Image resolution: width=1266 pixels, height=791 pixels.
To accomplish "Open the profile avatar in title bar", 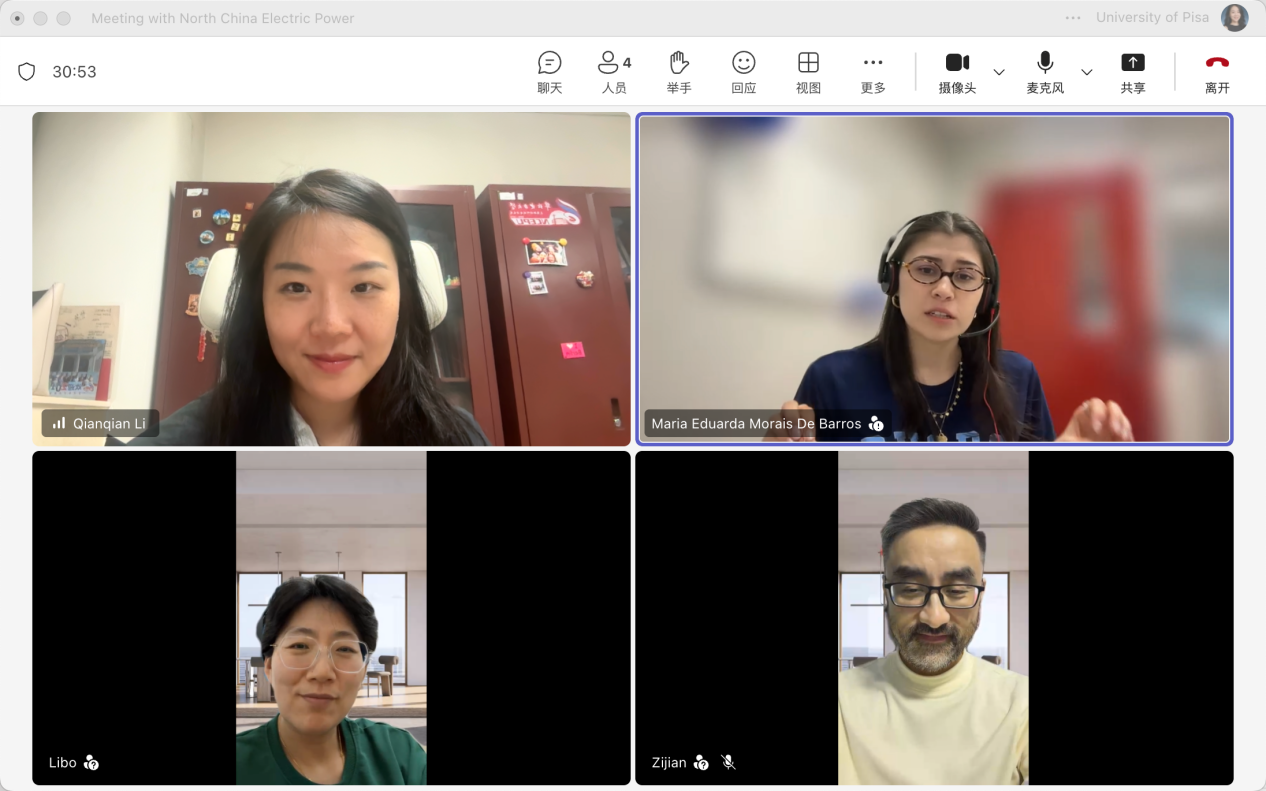I will coord(1235,18).
